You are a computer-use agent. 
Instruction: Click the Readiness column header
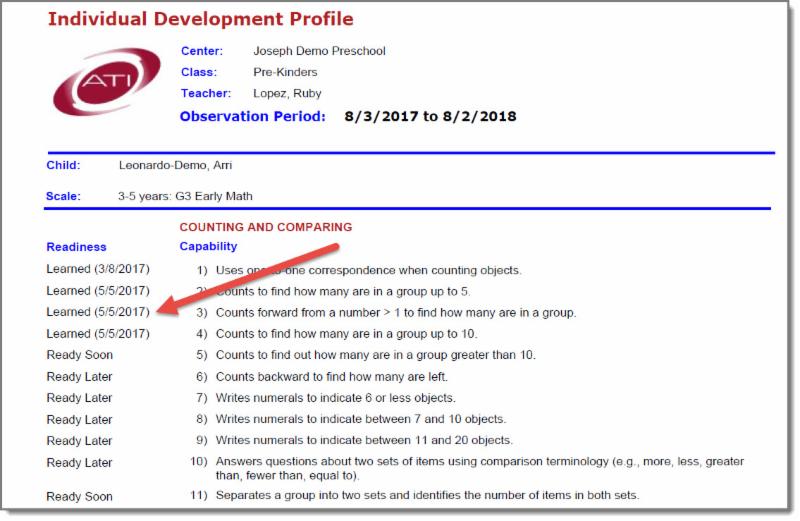(x=77, y=247)
